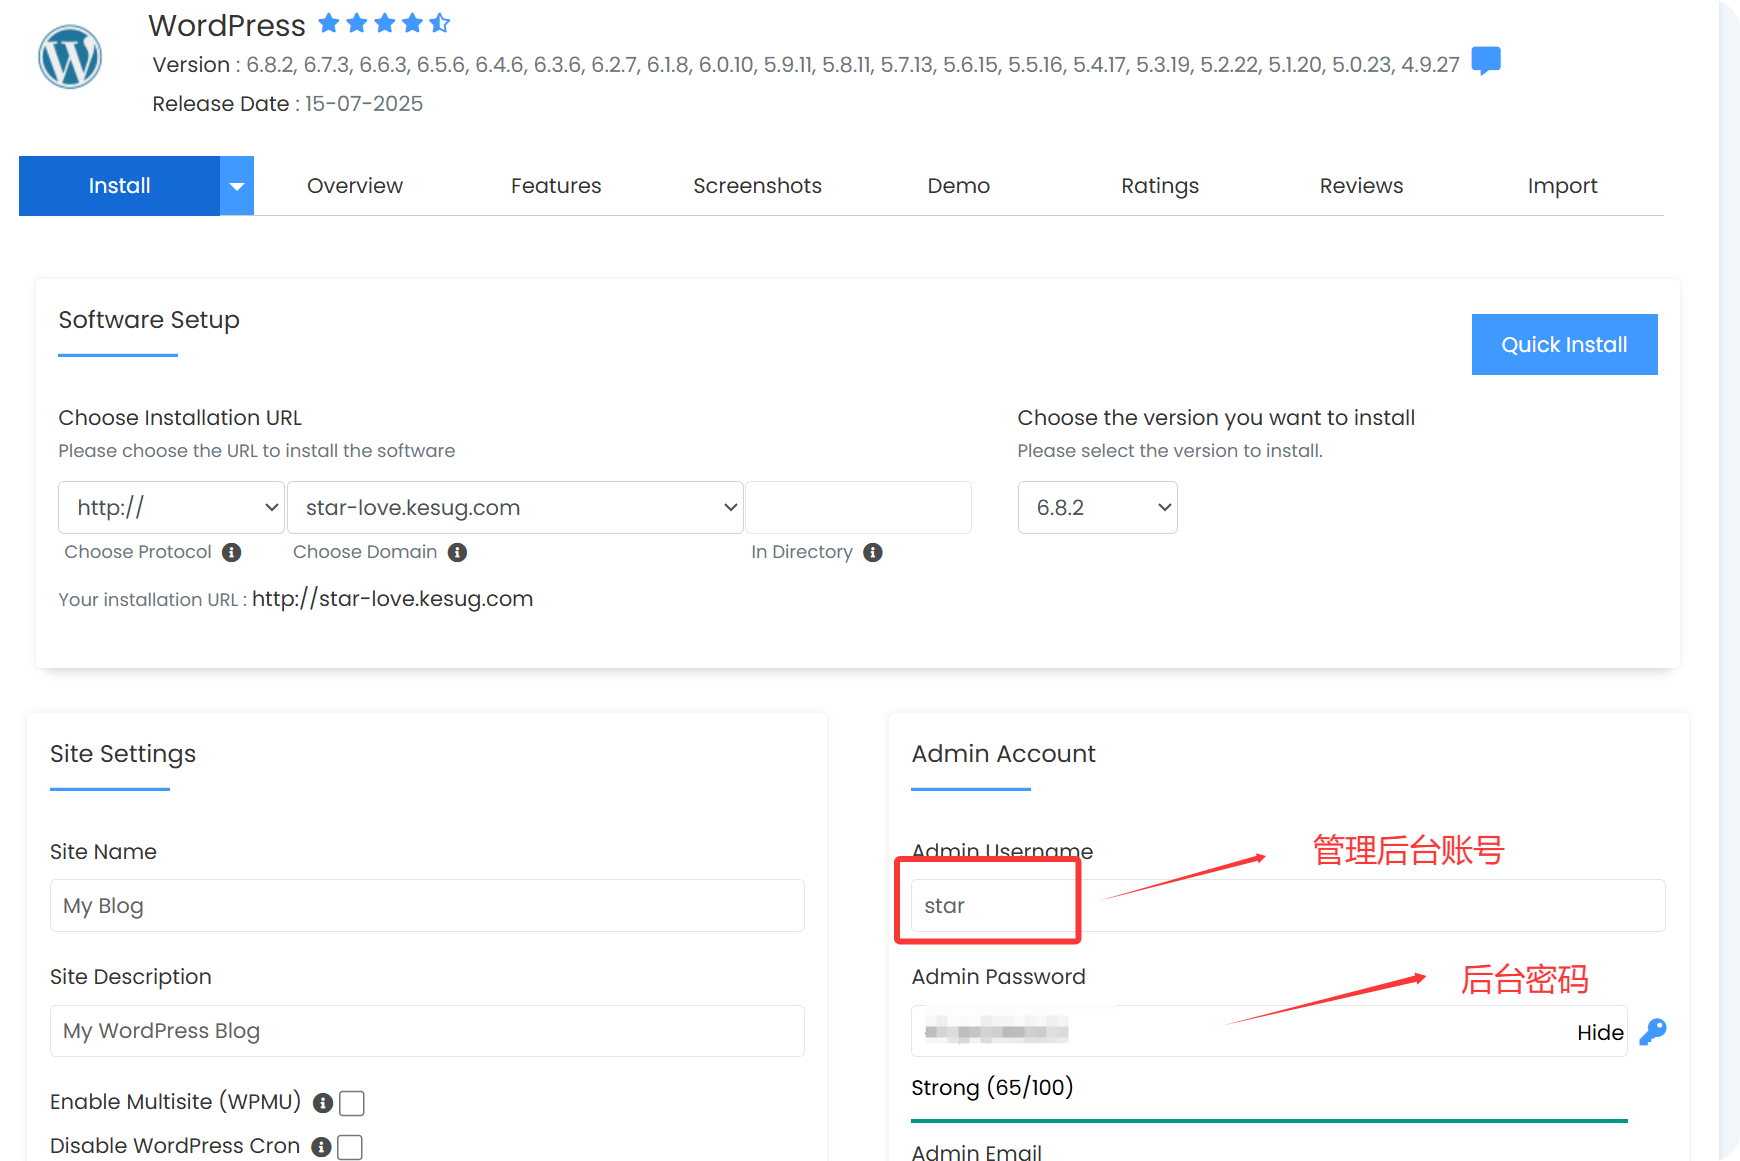Open the domain dropdown star-love.kesug.com
The width and height of the screenshot is (1740, 1161).
515,508
